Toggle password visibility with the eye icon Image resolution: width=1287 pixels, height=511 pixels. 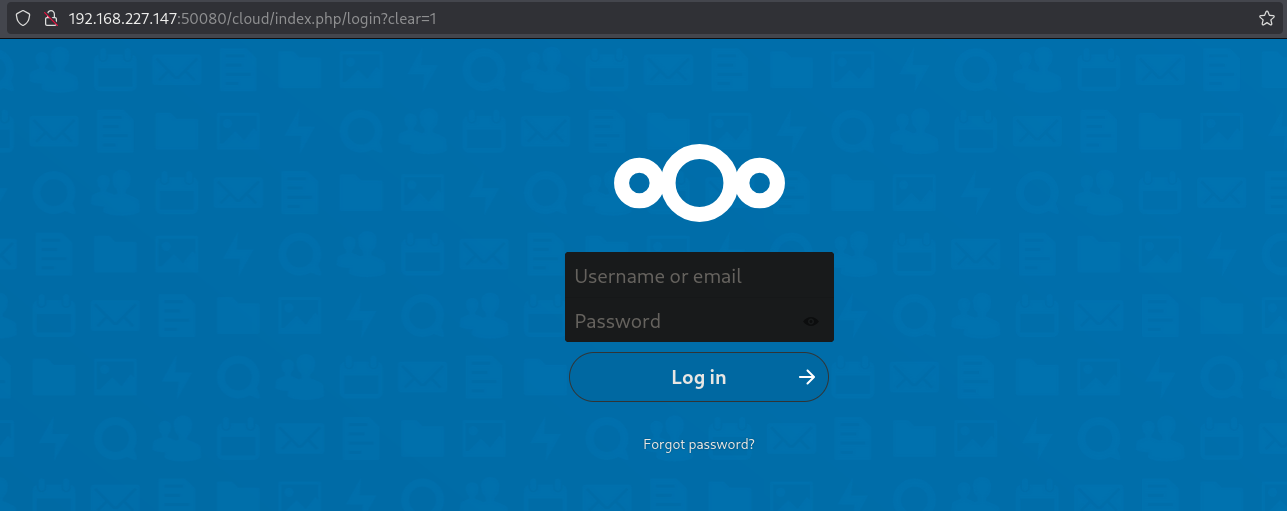click(811, 321)
